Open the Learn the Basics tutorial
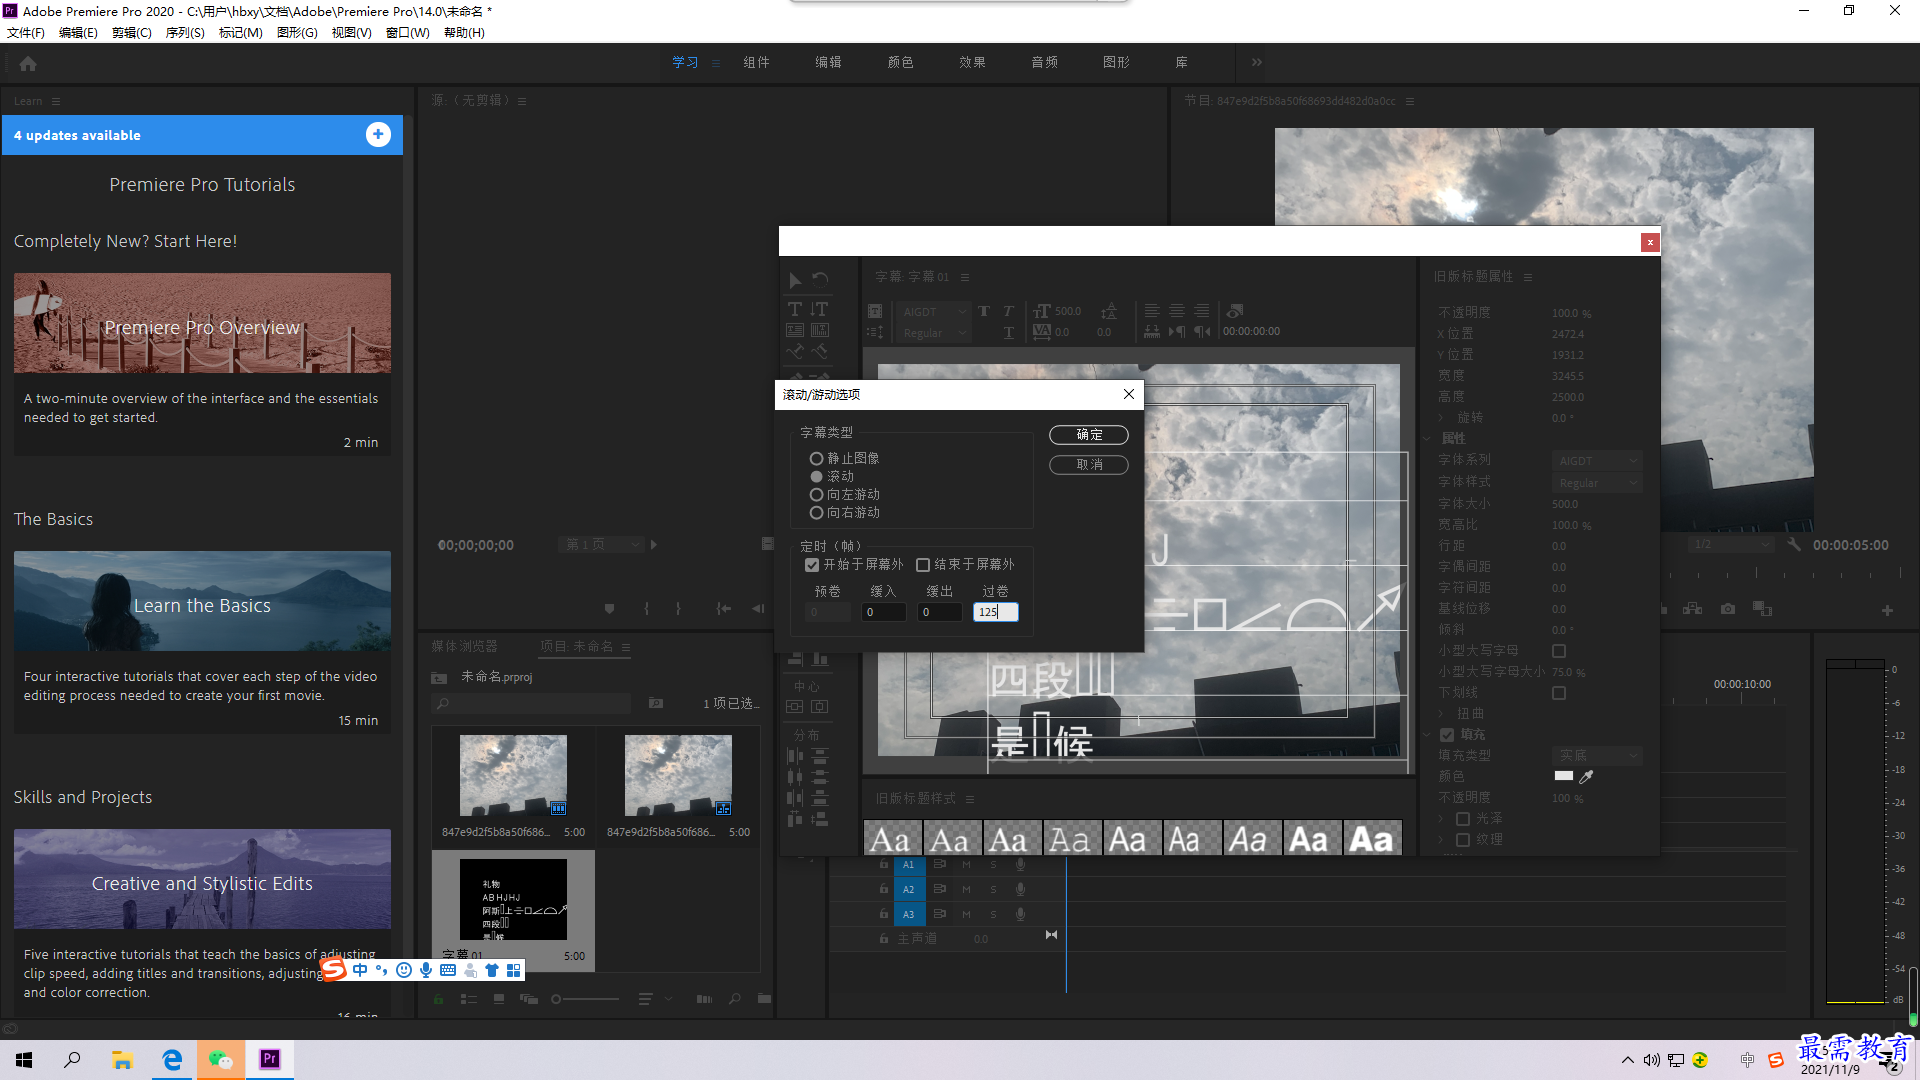Viewport: 1920px width, 1080px height. click(202, 601)
